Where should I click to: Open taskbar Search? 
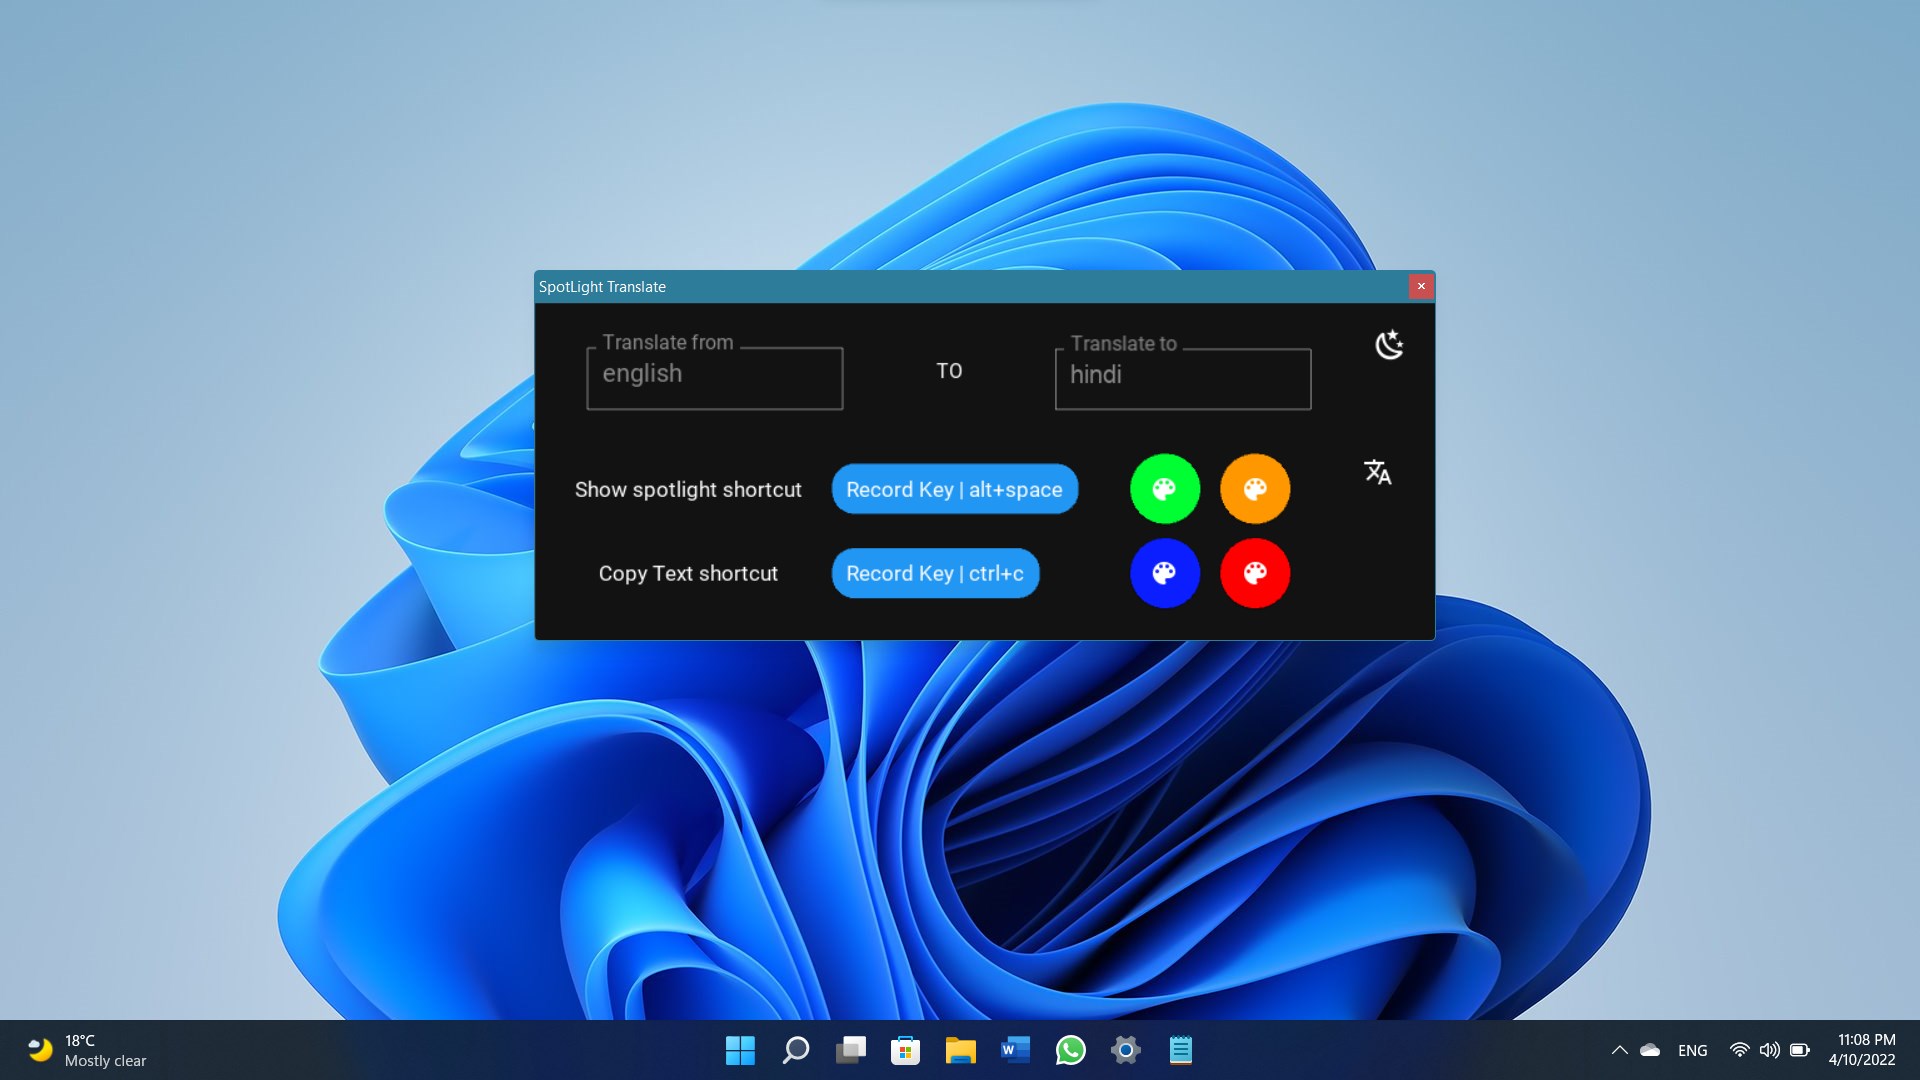pos(796,1050)
